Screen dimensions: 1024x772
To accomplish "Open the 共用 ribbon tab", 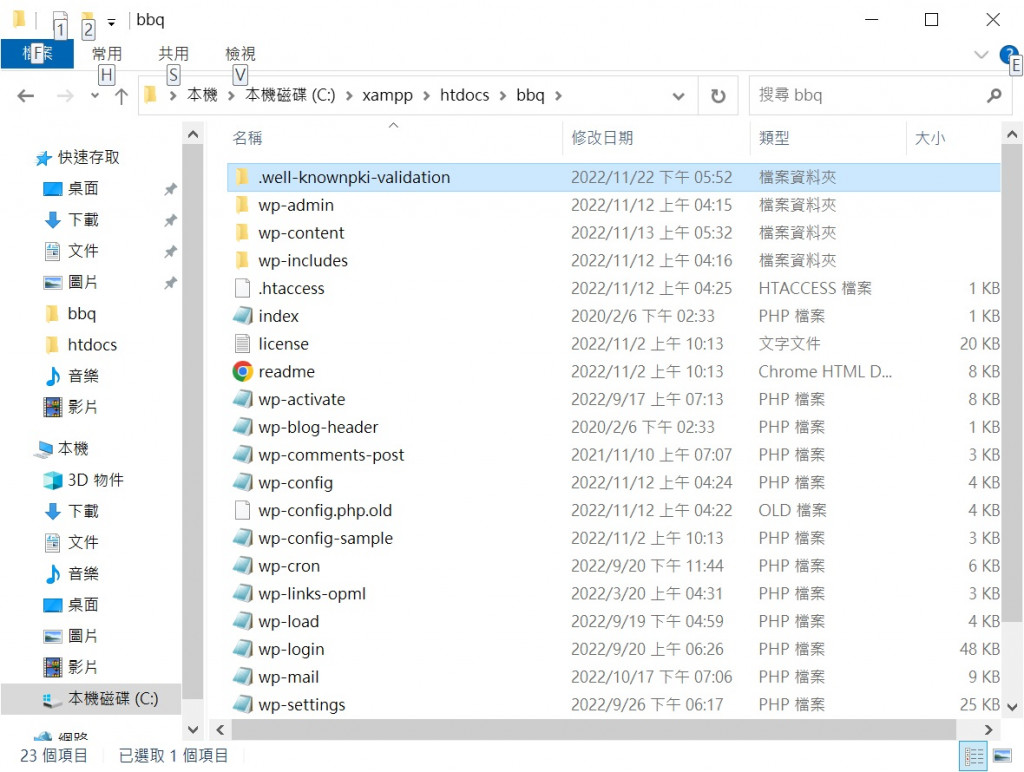I will coord(173,54).
